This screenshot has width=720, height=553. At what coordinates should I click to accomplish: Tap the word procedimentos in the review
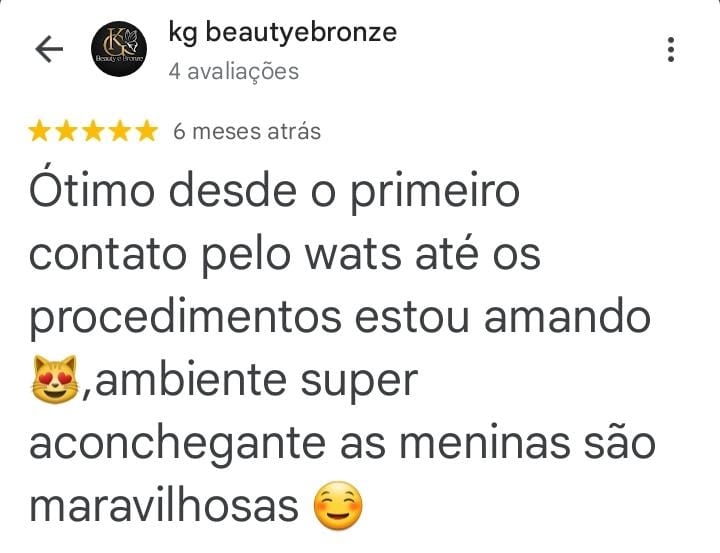tap(186, 318)
